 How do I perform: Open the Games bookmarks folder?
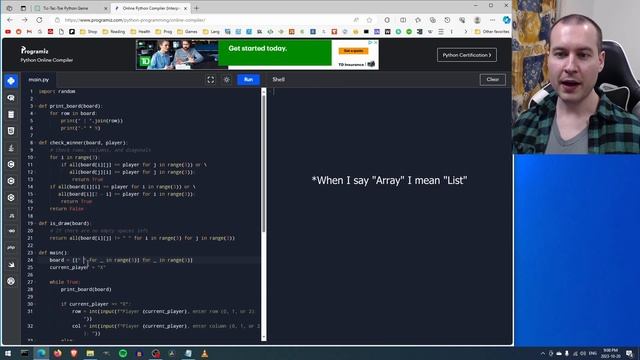pyautogui.click(x=188, y=31)
